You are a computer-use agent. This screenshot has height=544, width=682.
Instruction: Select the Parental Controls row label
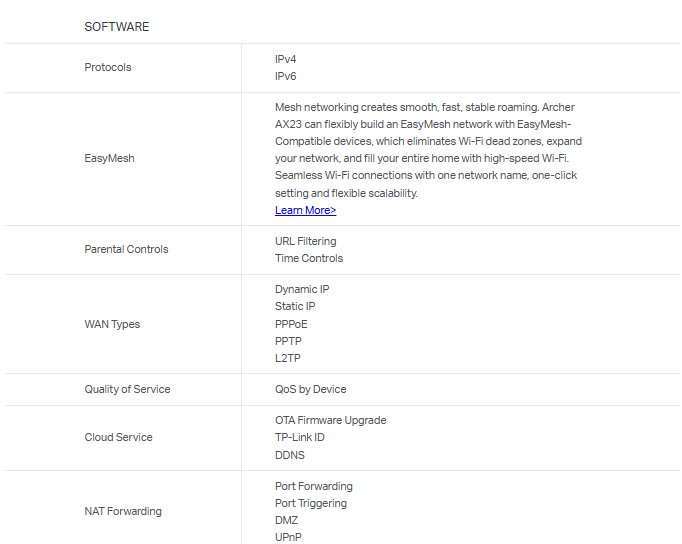[x=126, y=249]
